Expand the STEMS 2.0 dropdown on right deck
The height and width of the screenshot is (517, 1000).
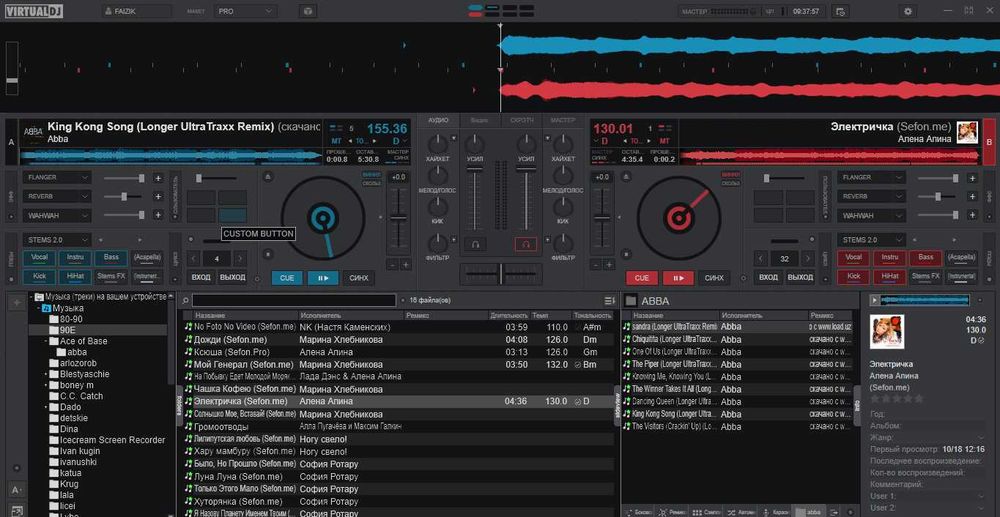[872, 240]
